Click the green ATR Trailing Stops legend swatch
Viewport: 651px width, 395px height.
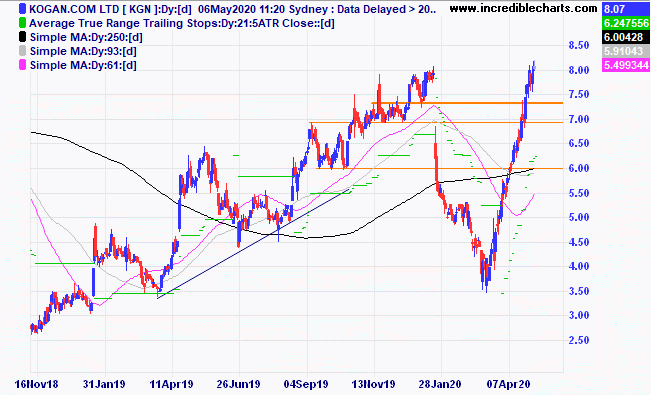click(x=22, y=23)
